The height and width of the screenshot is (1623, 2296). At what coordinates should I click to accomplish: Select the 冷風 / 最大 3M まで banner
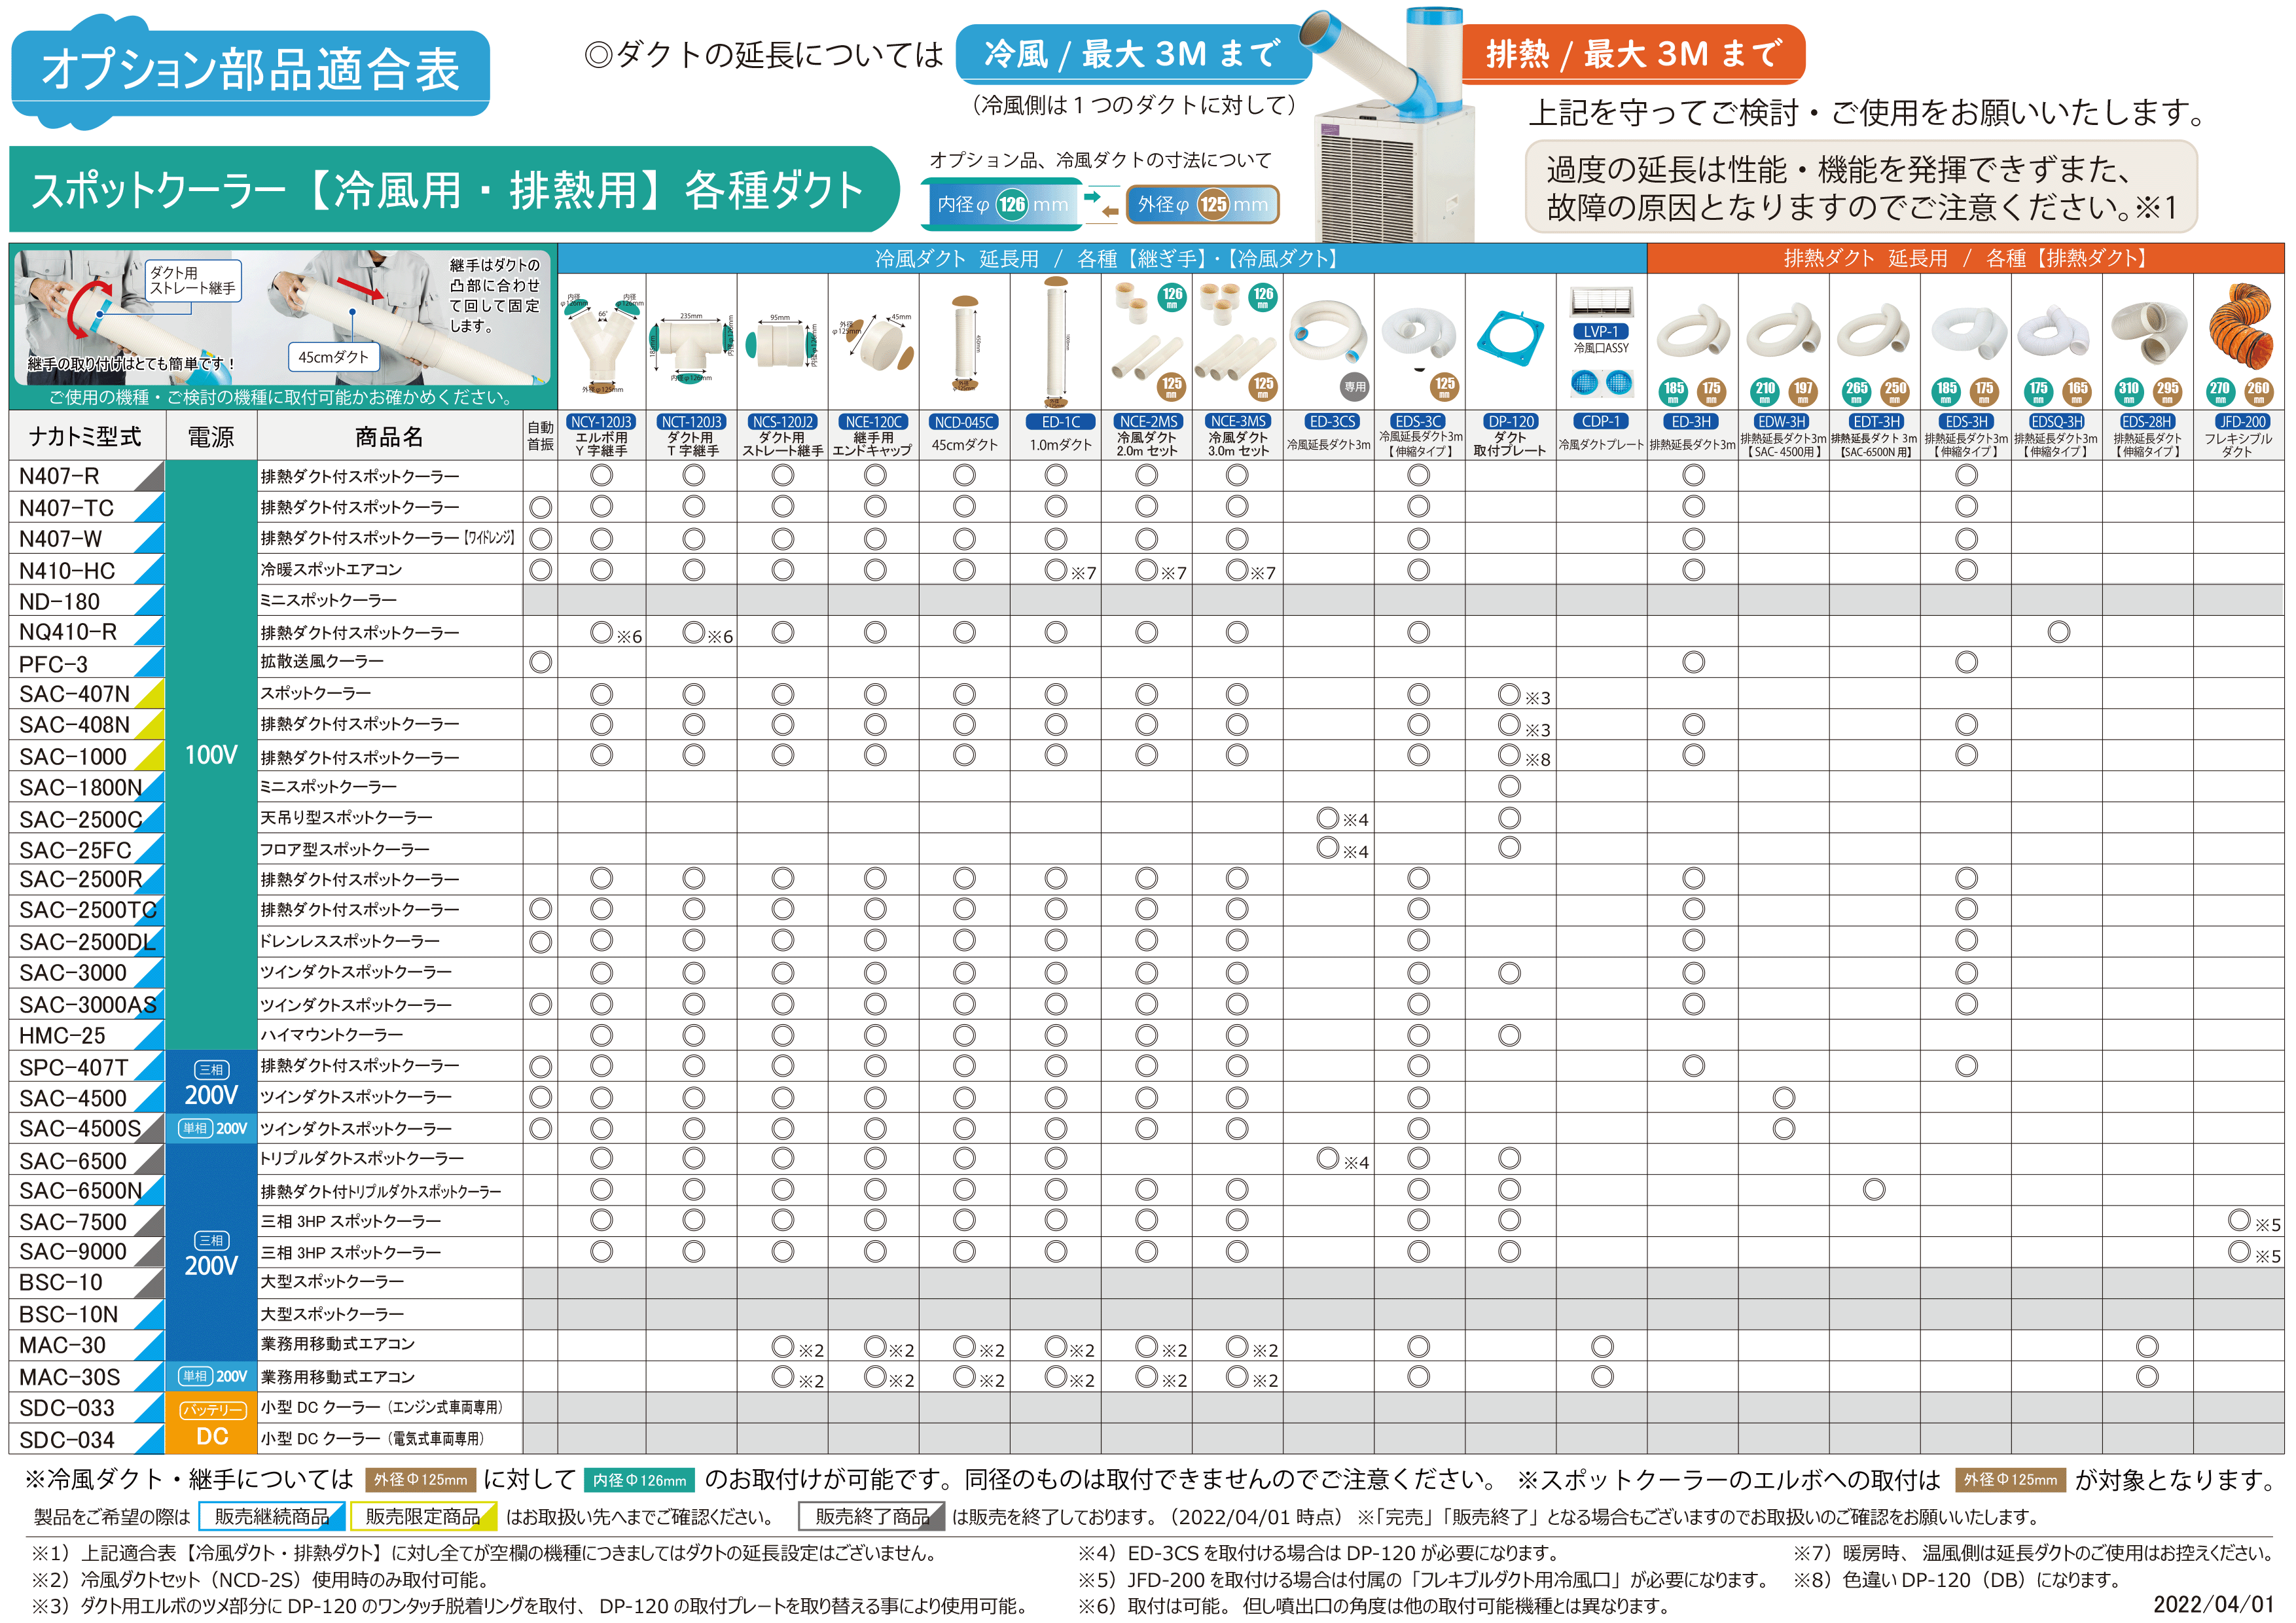point(1133,54)
